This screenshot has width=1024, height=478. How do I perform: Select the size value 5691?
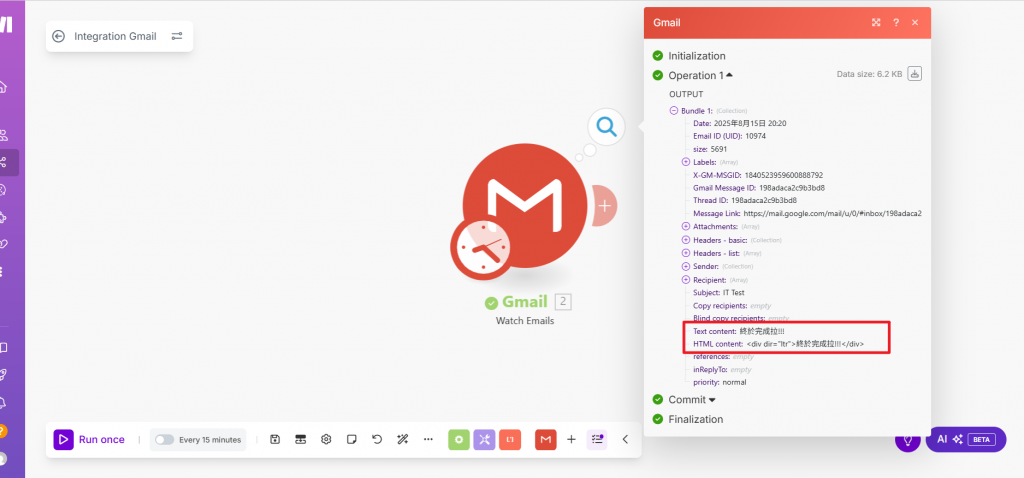tap(719, 149)
